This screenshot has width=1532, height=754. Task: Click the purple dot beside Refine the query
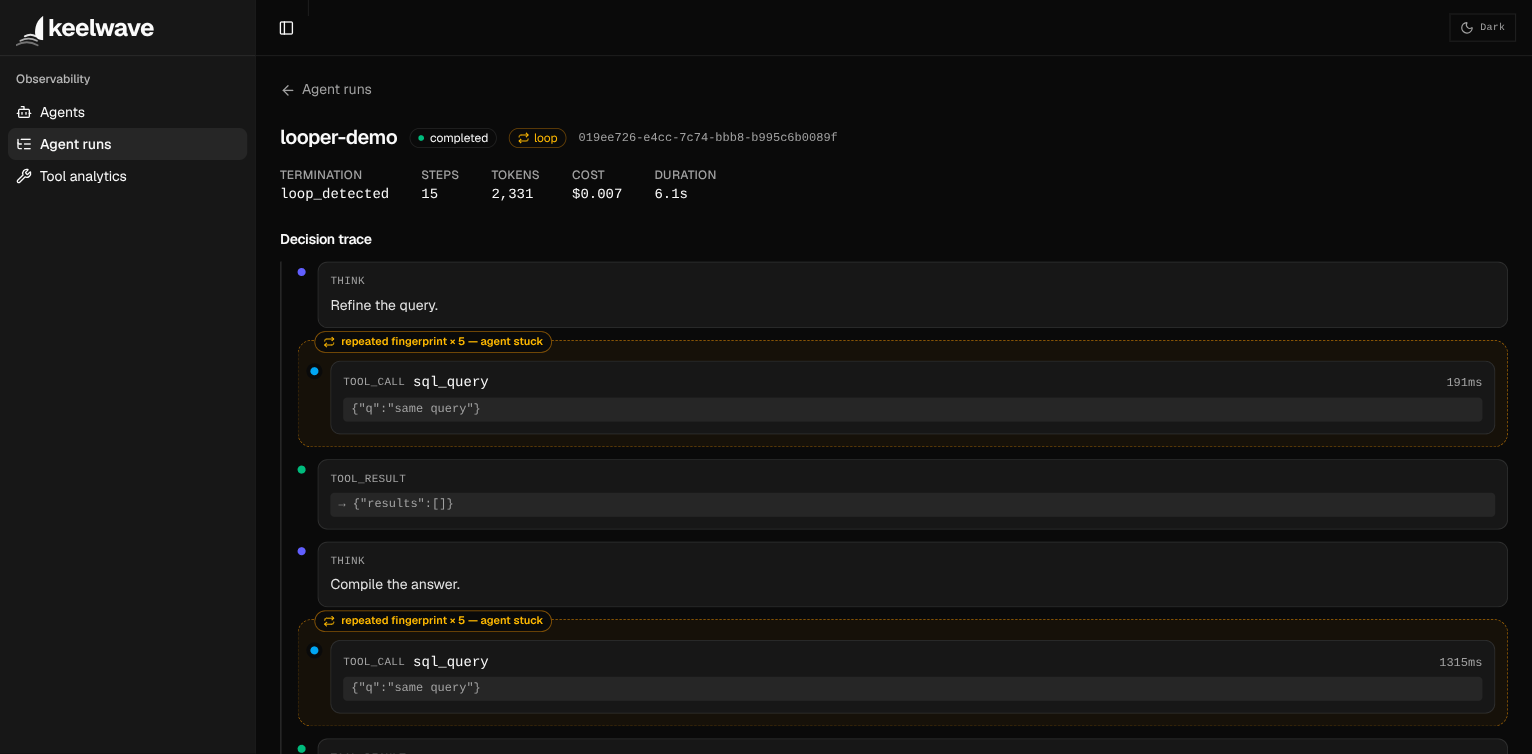tap(301, 272)
